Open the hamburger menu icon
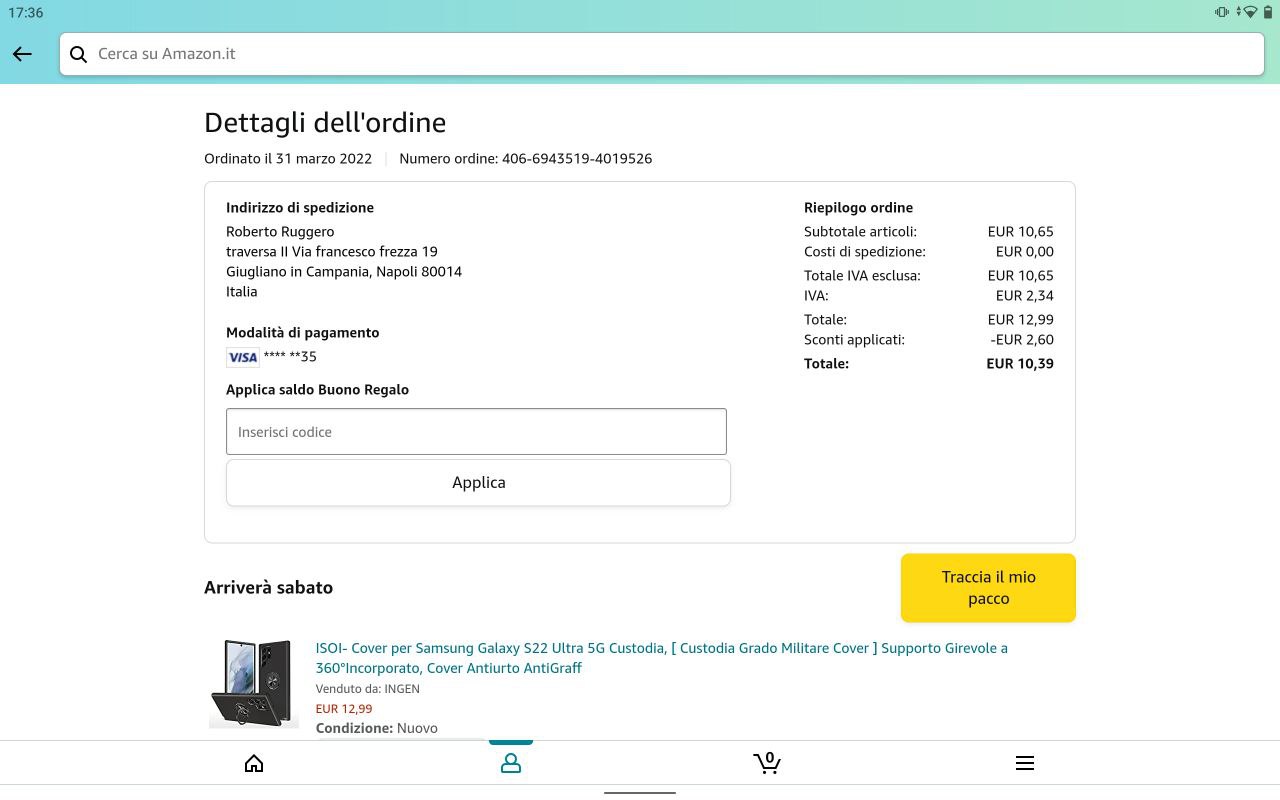 (1024, 764)
